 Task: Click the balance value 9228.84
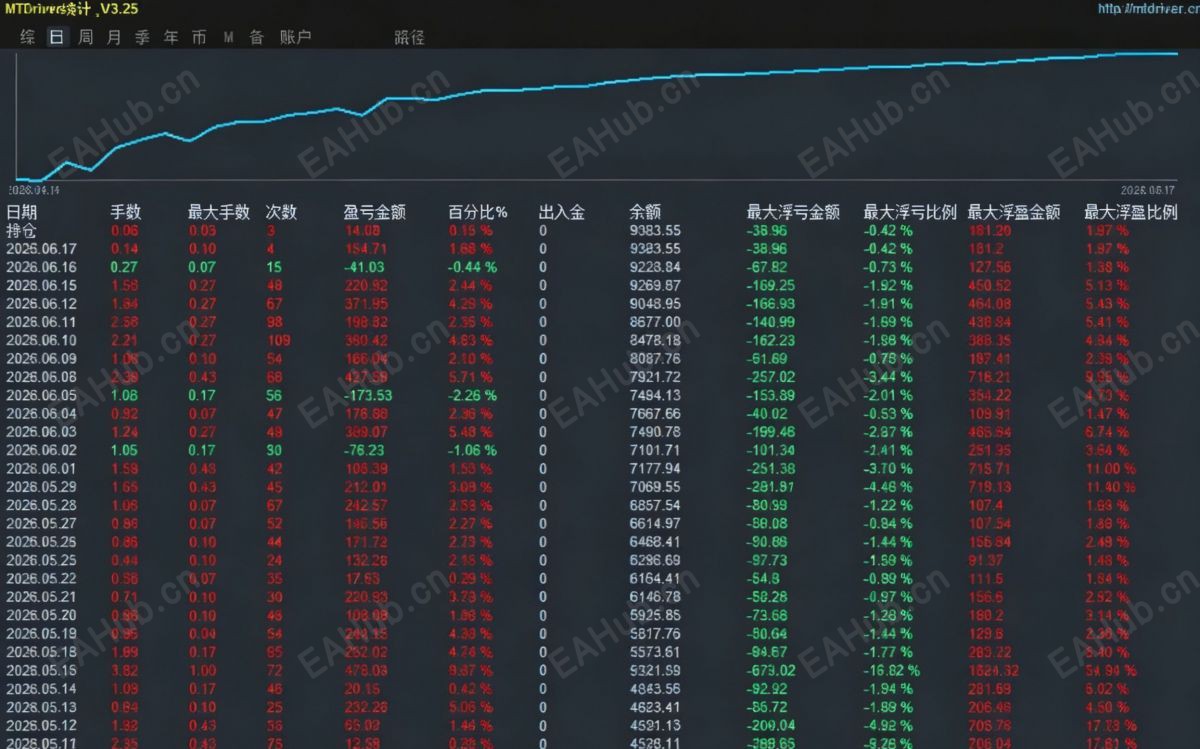pos(655,267)
